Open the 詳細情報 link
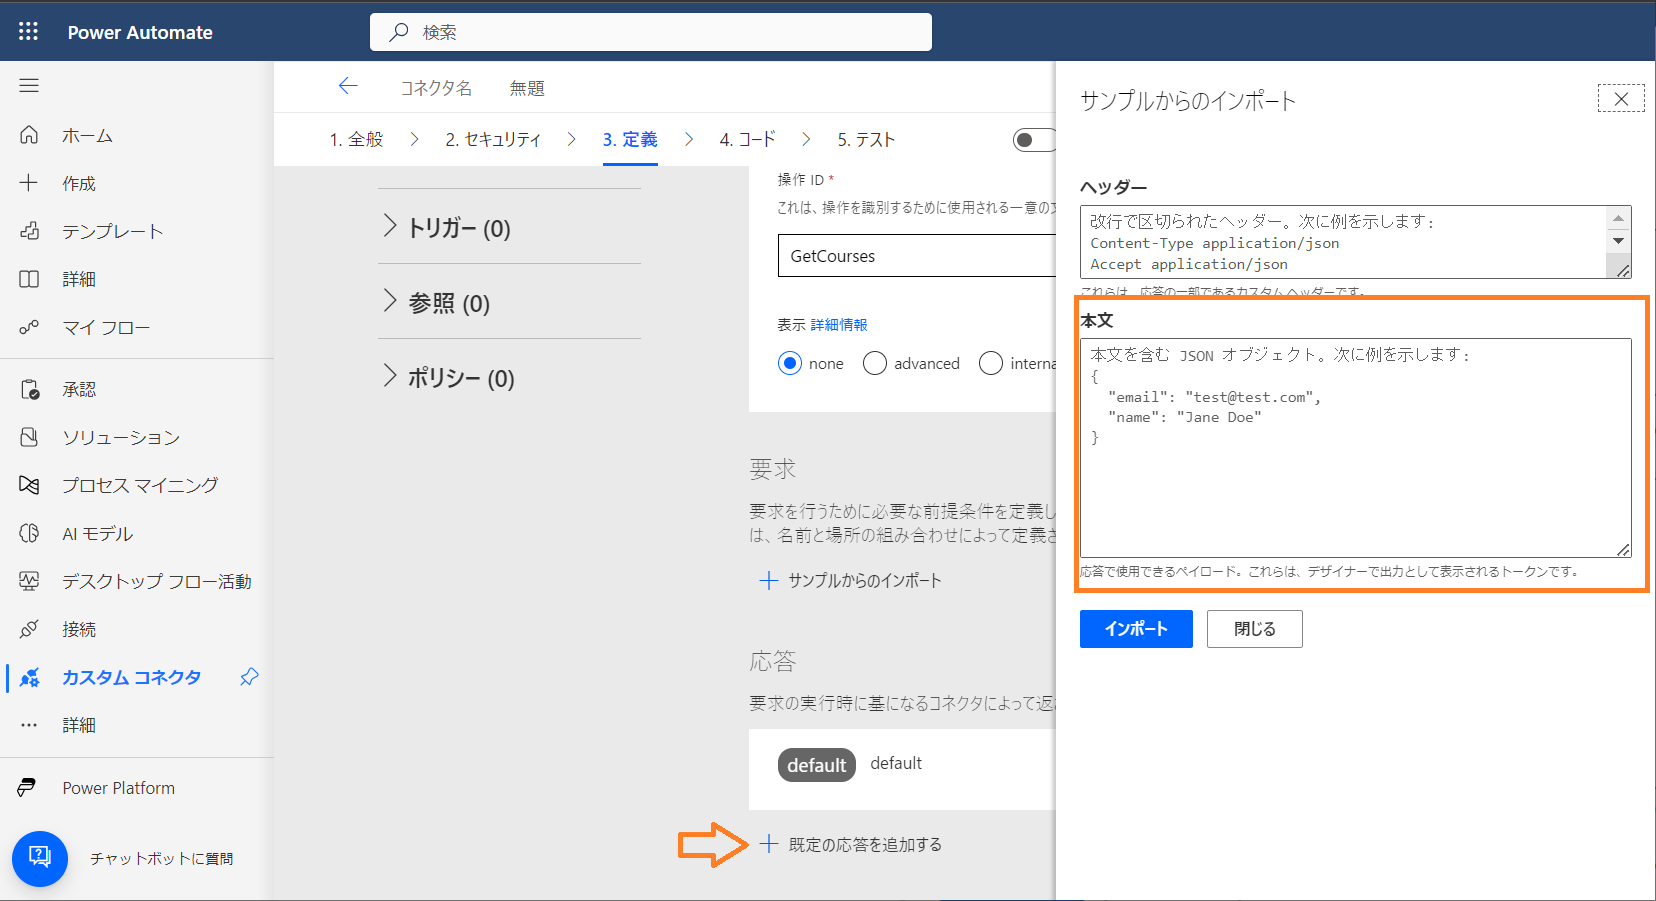This screenshot has height=901, width=1656. coord(839,325)
